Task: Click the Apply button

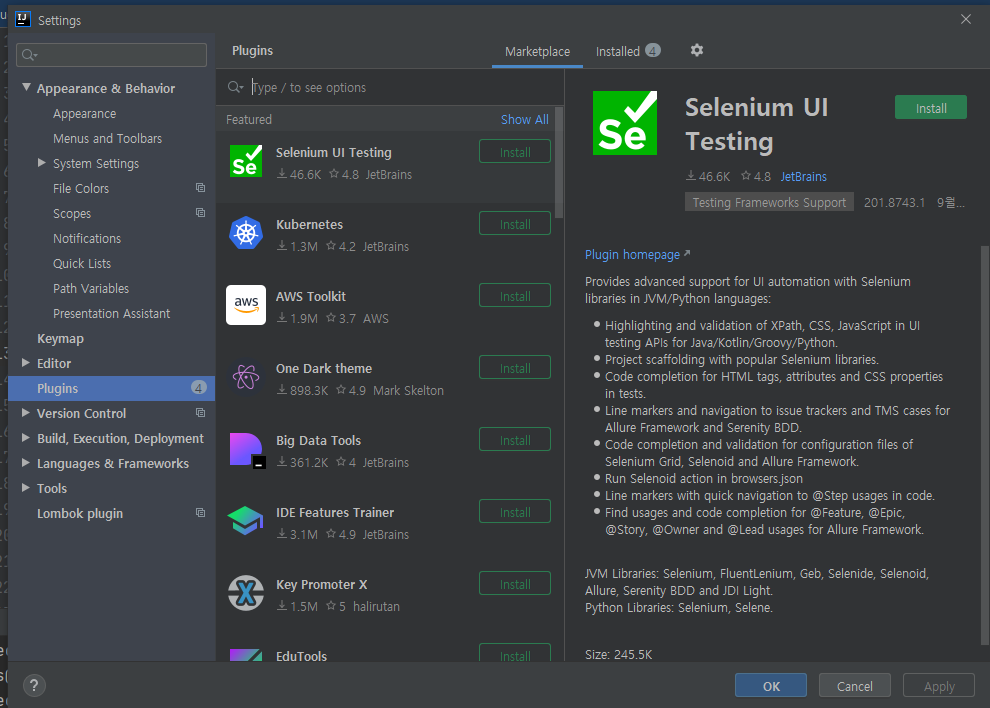Action: (939, 686)
